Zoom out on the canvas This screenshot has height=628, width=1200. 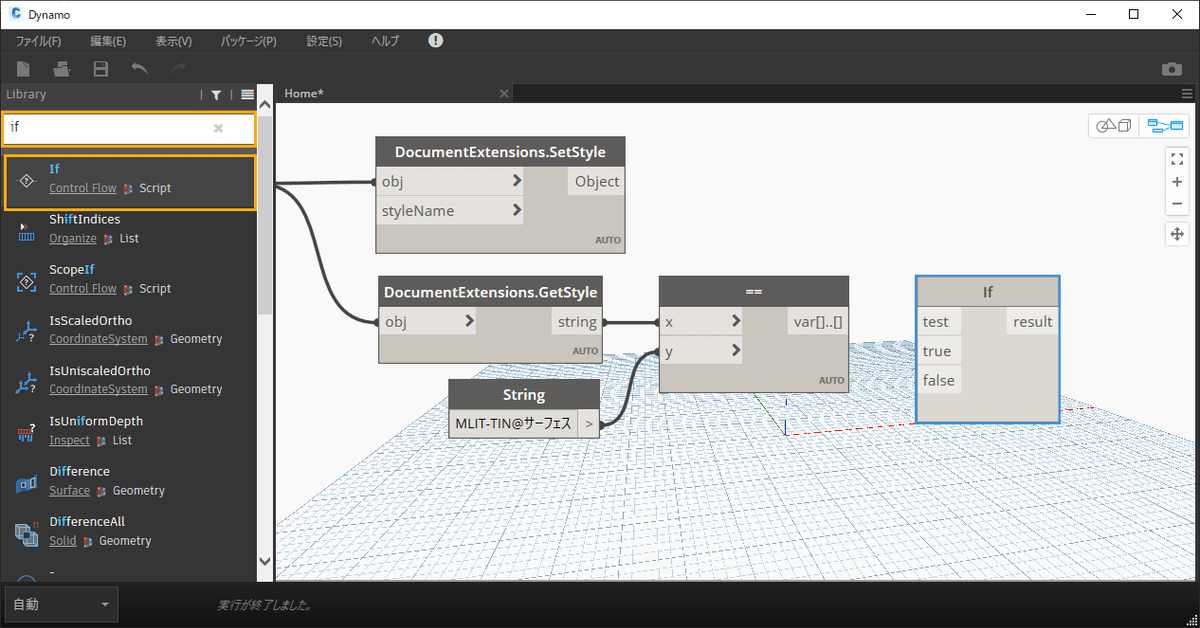click(1177, 204)
